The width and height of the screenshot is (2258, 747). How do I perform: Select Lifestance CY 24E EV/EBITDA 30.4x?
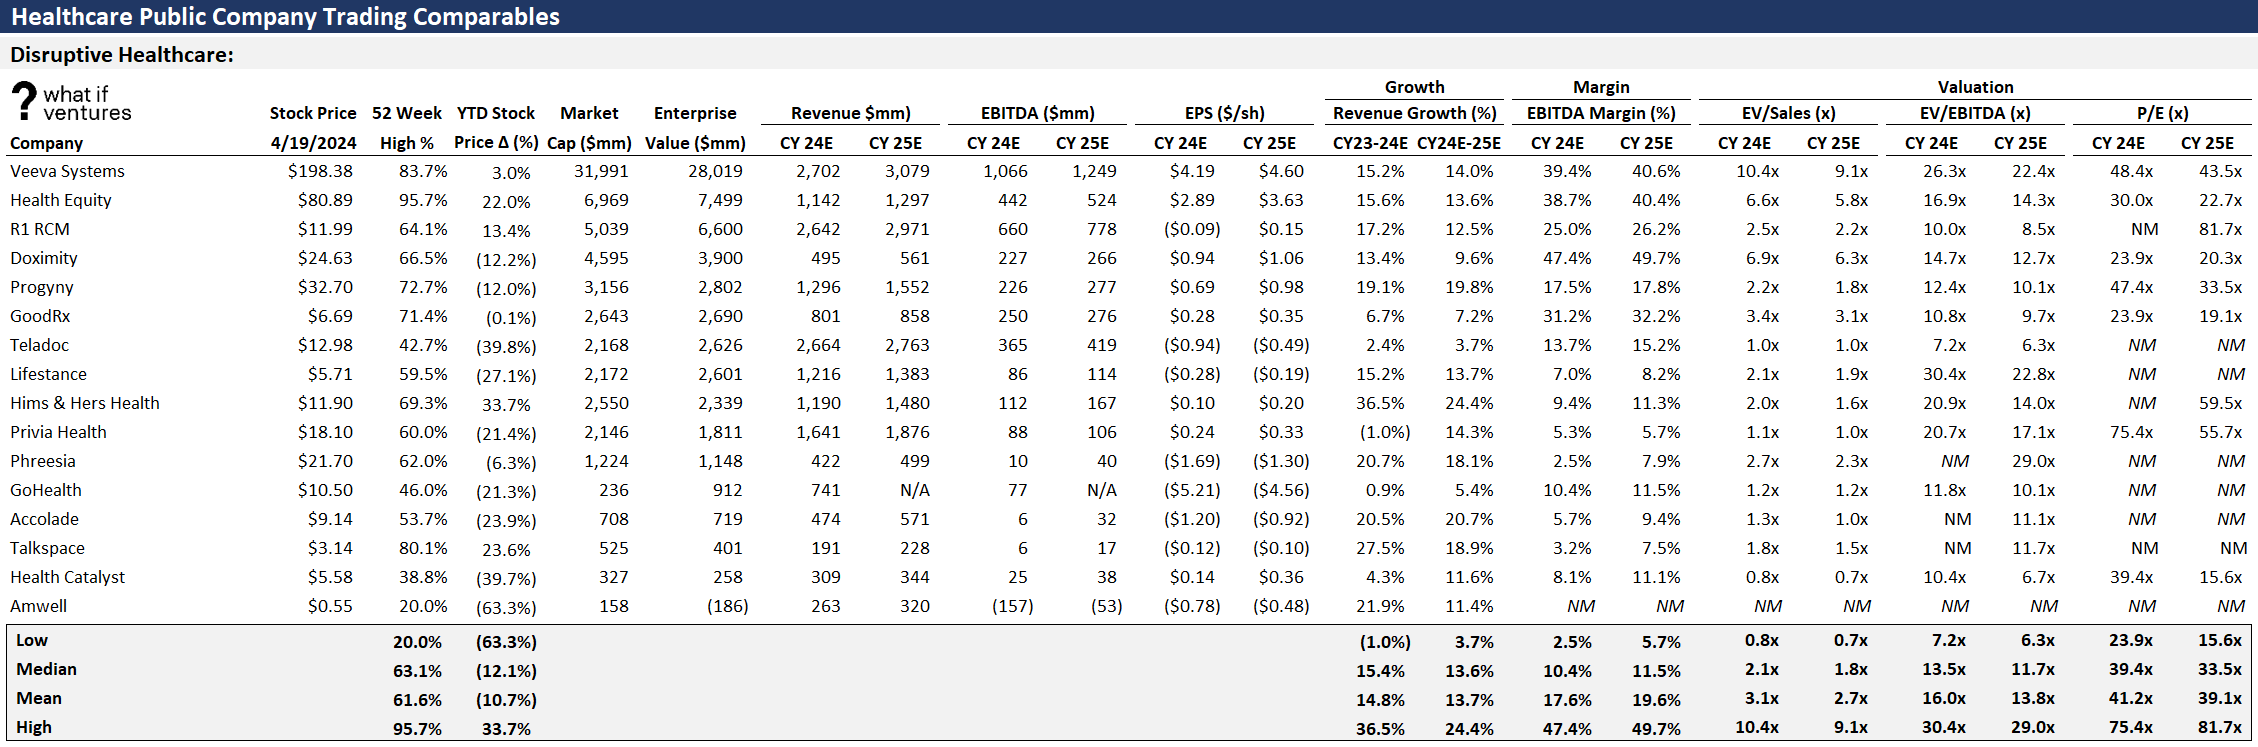point(1944,374)
